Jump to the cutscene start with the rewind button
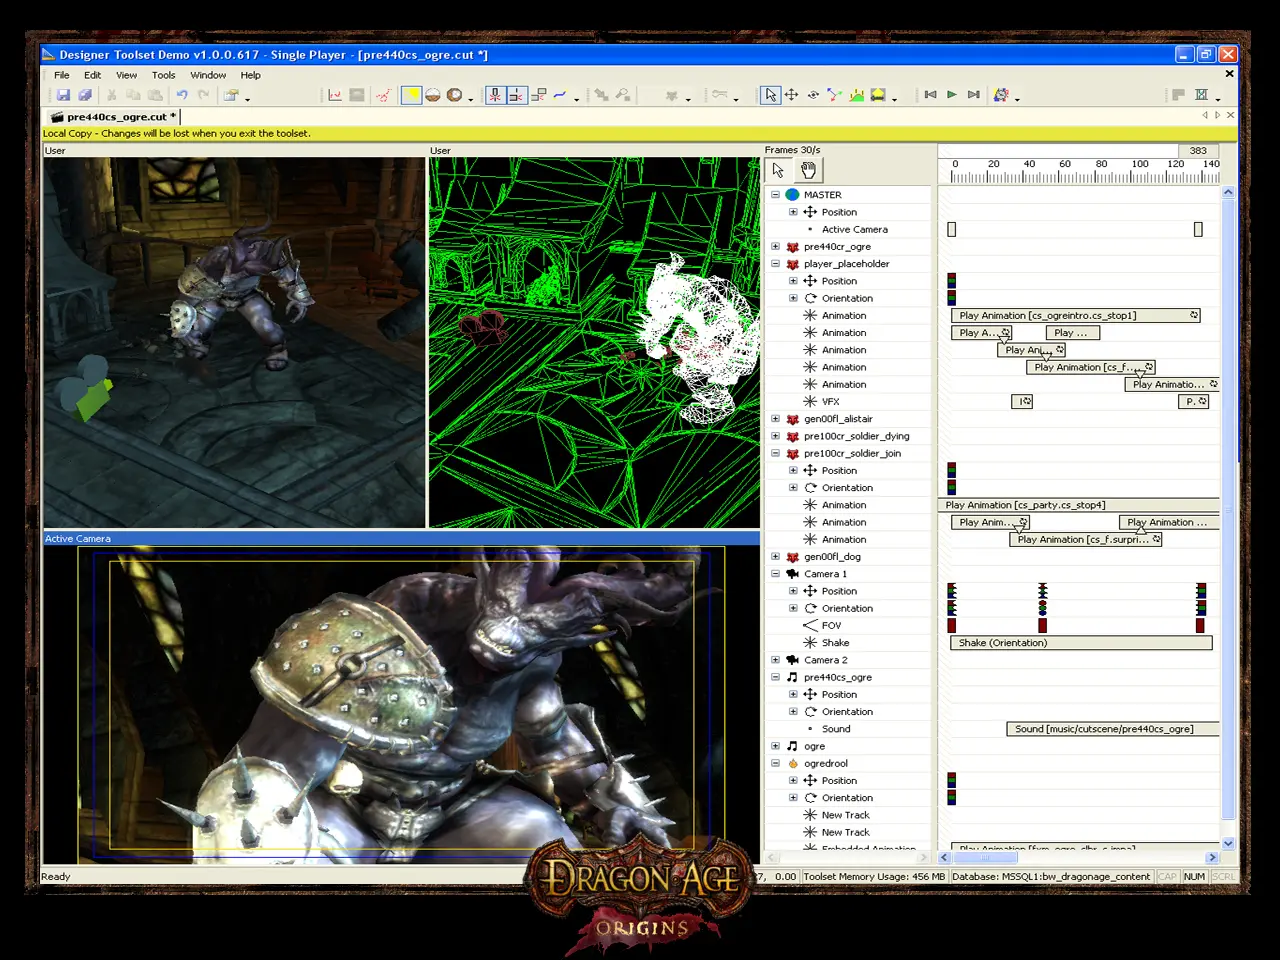The width and height of the screenshot is (1280, 960). [930, 95]
